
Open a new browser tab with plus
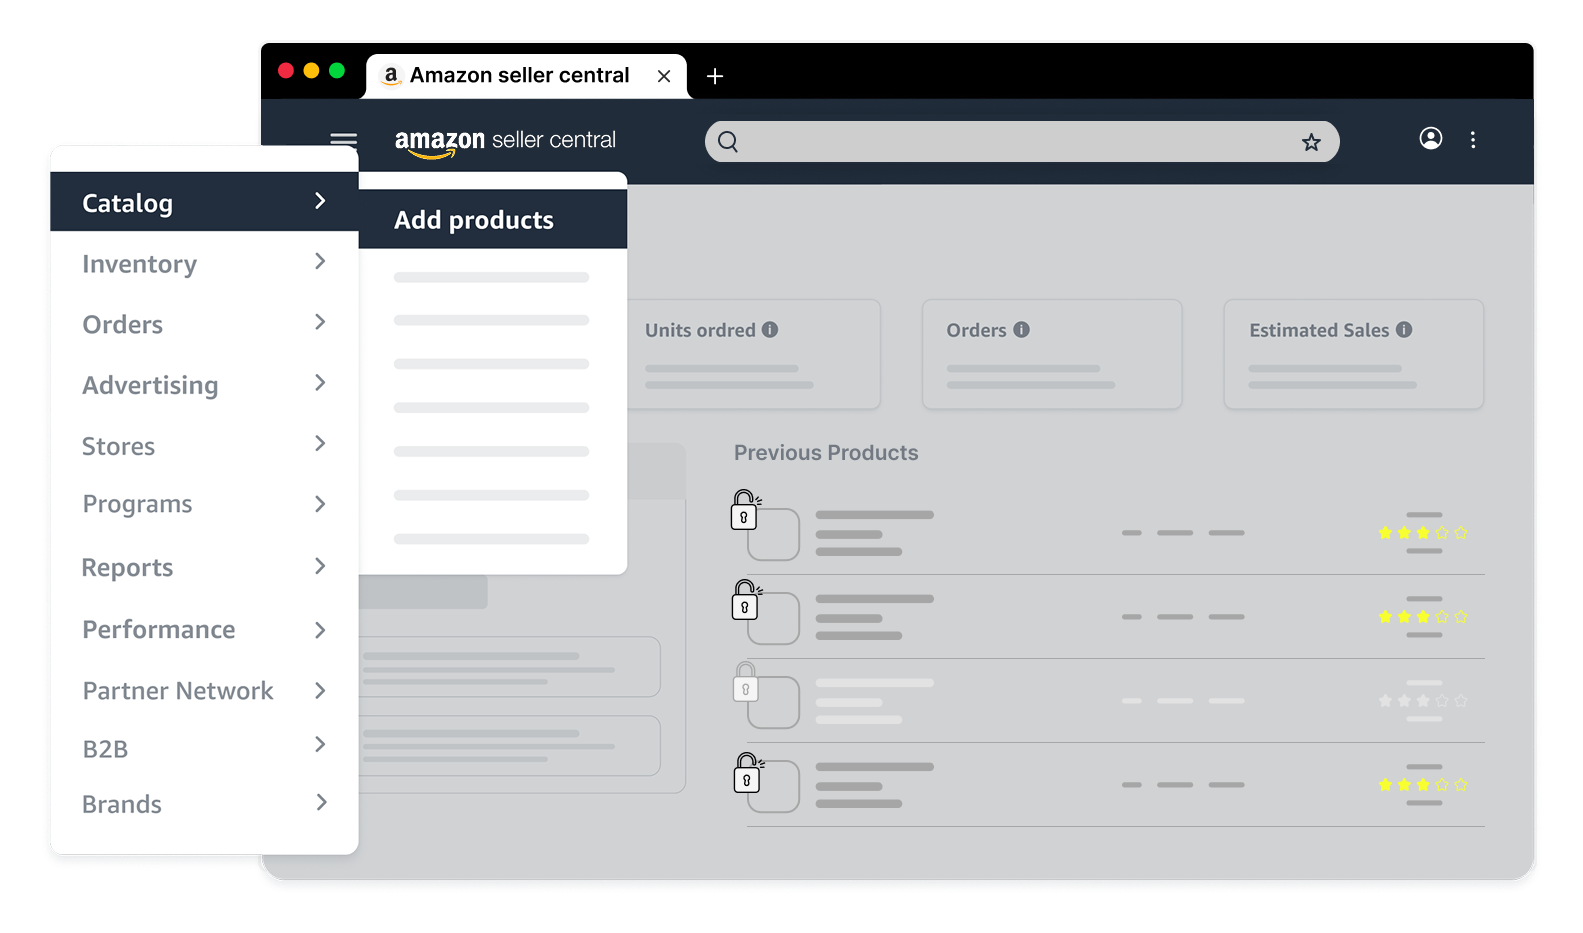pyautogui.click(x=715, y=76)
